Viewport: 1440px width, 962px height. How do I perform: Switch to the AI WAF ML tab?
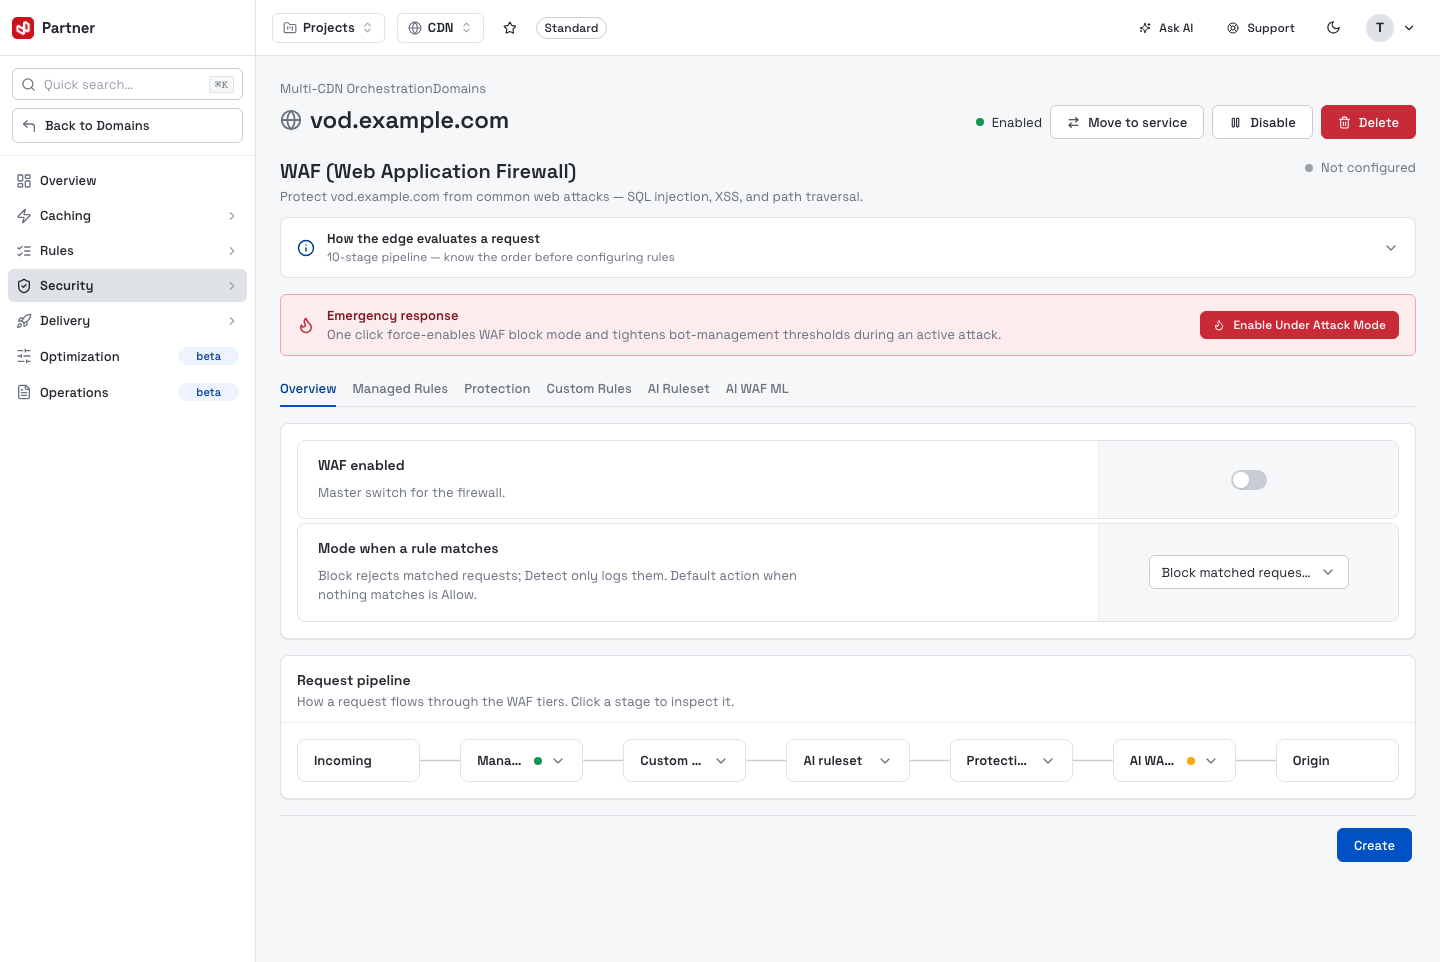pyautogui.click(x=757, y=389)
